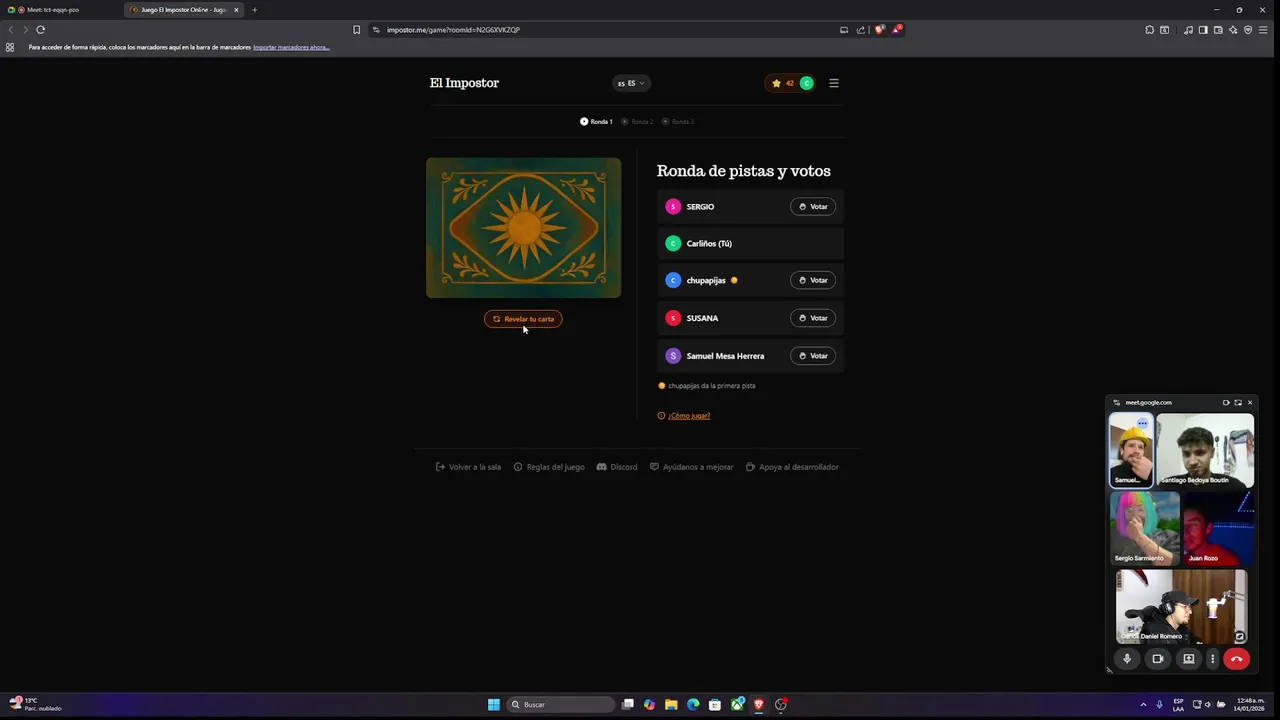Image resolution: width=1280 pixels, height=720 pixels.
Task: Click Apoya al desarrollador link
Action: click(x=793, y=467)
